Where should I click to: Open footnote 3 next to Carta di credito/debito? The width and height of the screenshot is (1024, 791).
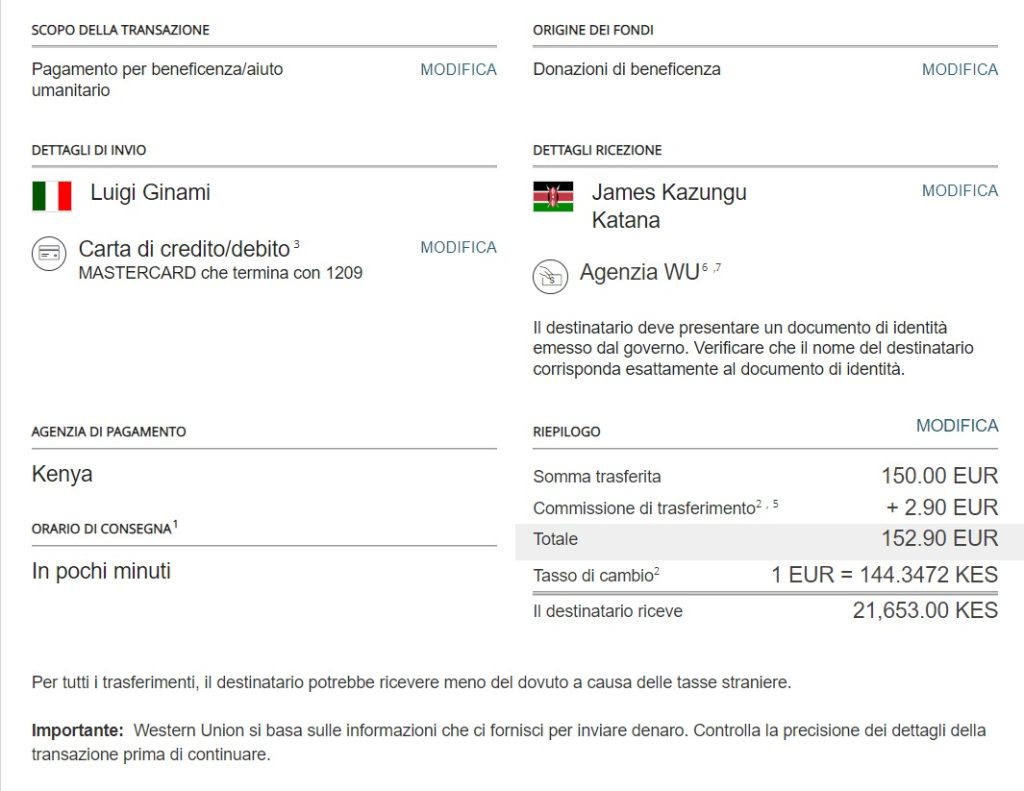pyautogui.click(x=297, y=243)
